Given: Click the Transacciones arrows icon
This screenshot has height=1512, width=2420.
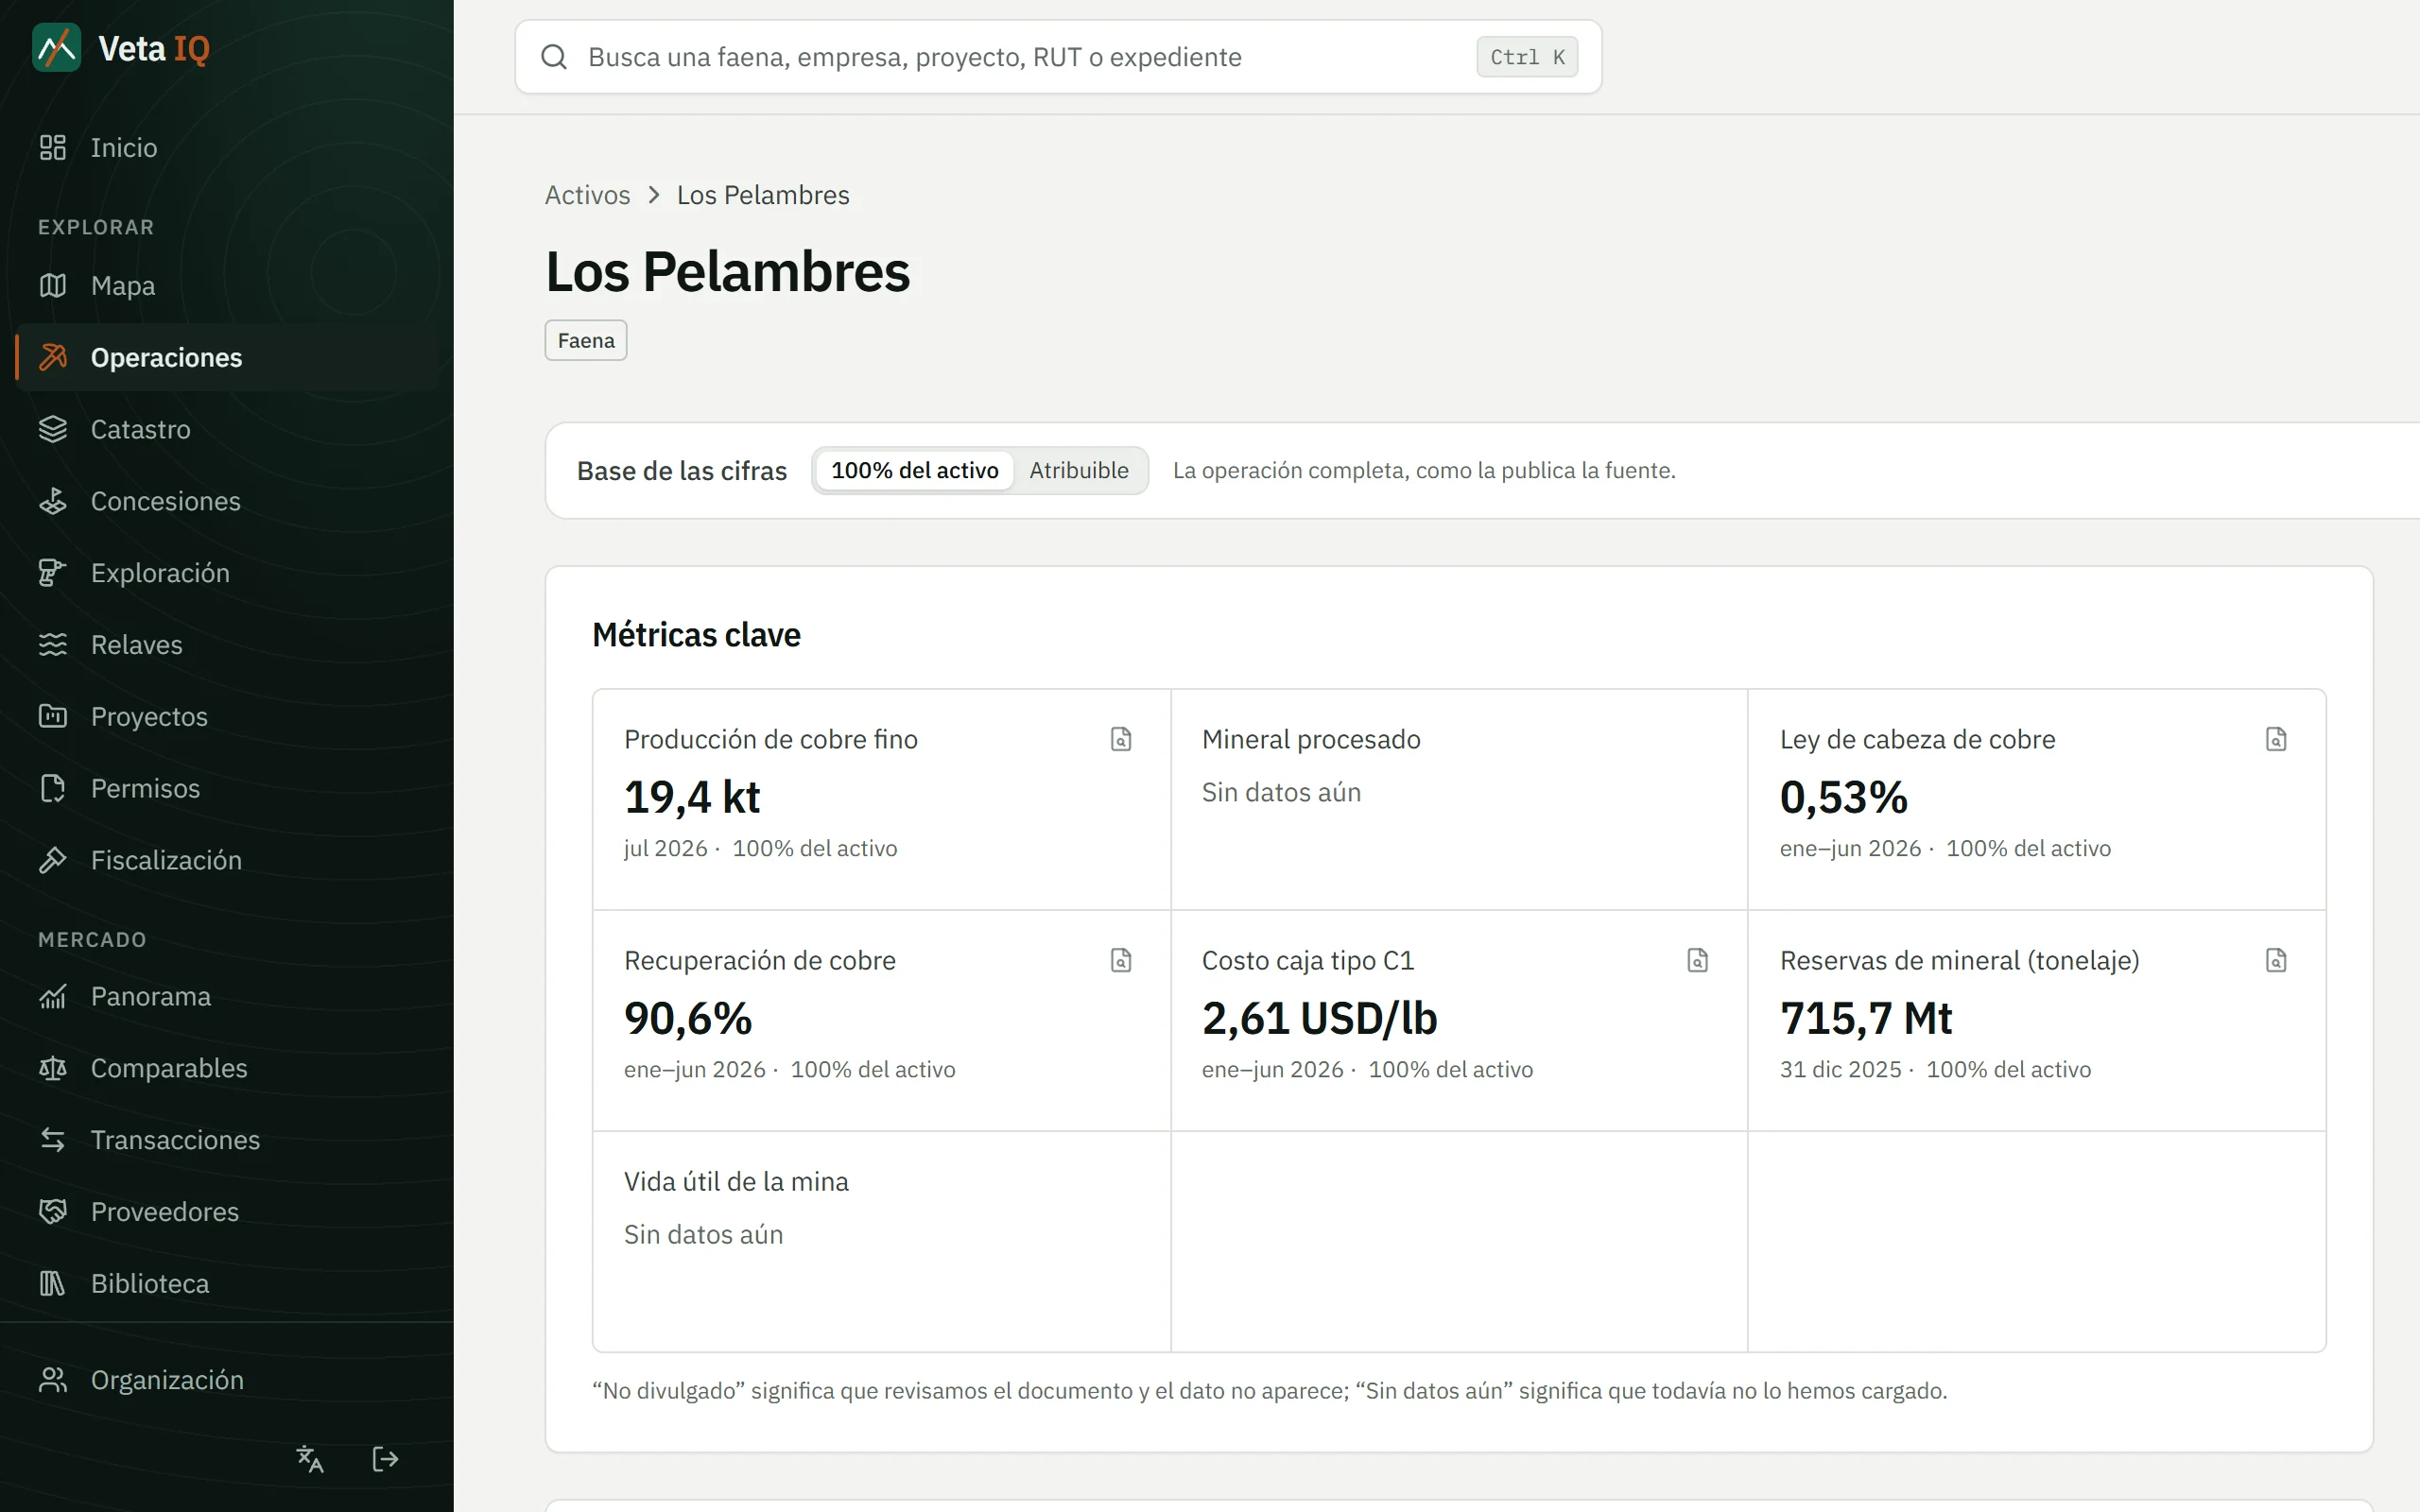Looking at the screenshot, I should [x=53, y=1140].
